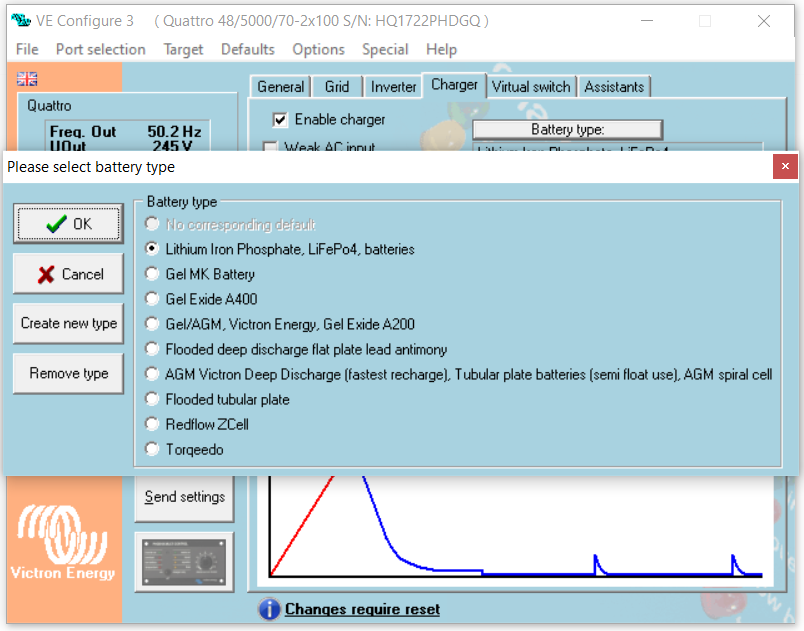
Task: Click the VE Configure app icon in title bar
Action: coord(21,21)
